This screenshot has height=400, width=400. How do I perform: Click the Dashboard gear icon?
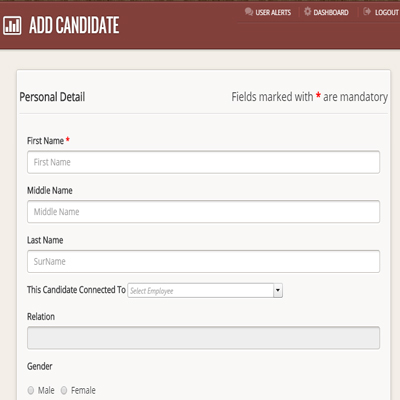pyautogui.click(x=308, y=12)
